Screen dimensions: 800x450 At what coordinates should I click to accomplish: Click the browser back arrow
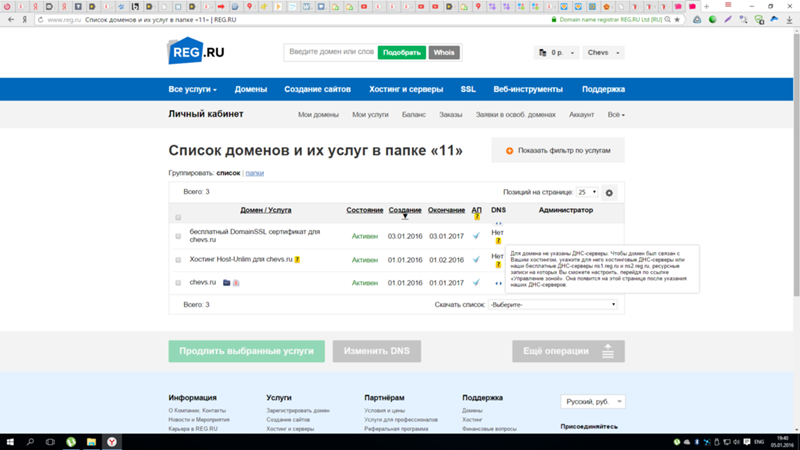[11, 19]
